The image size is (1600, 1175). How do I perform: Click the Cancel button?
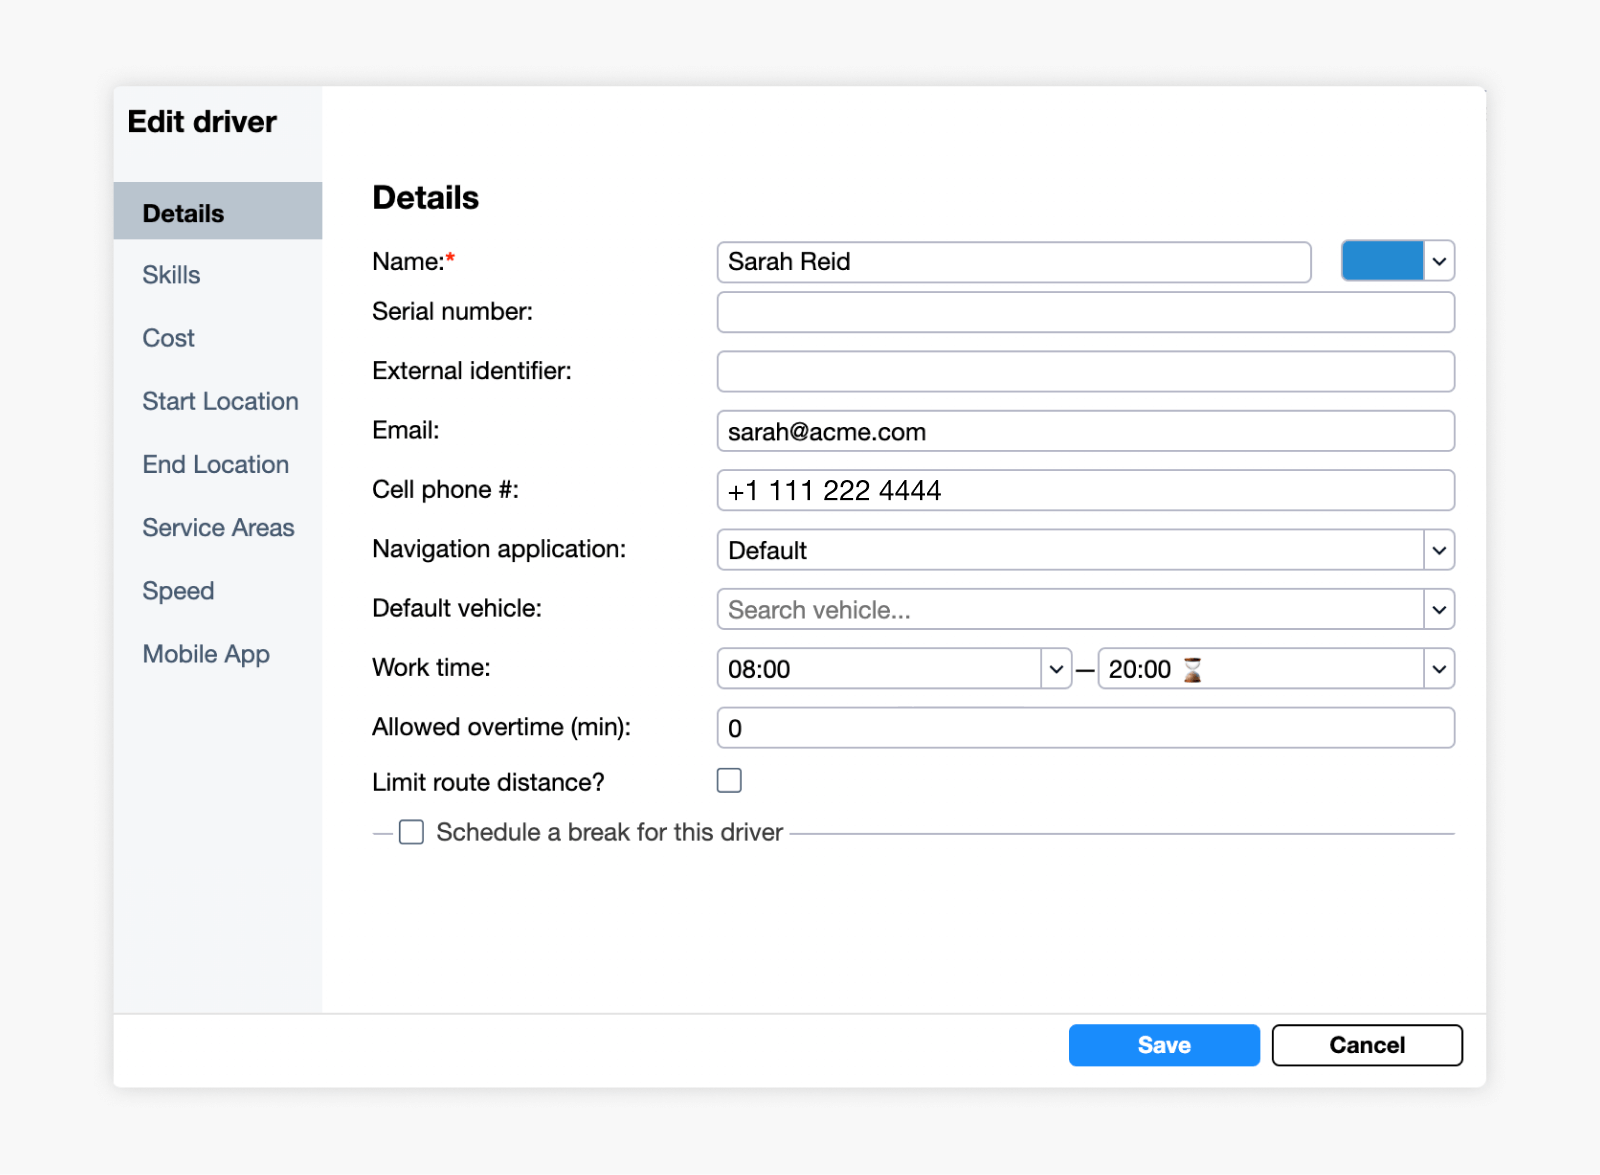tap(1366, 1045)
